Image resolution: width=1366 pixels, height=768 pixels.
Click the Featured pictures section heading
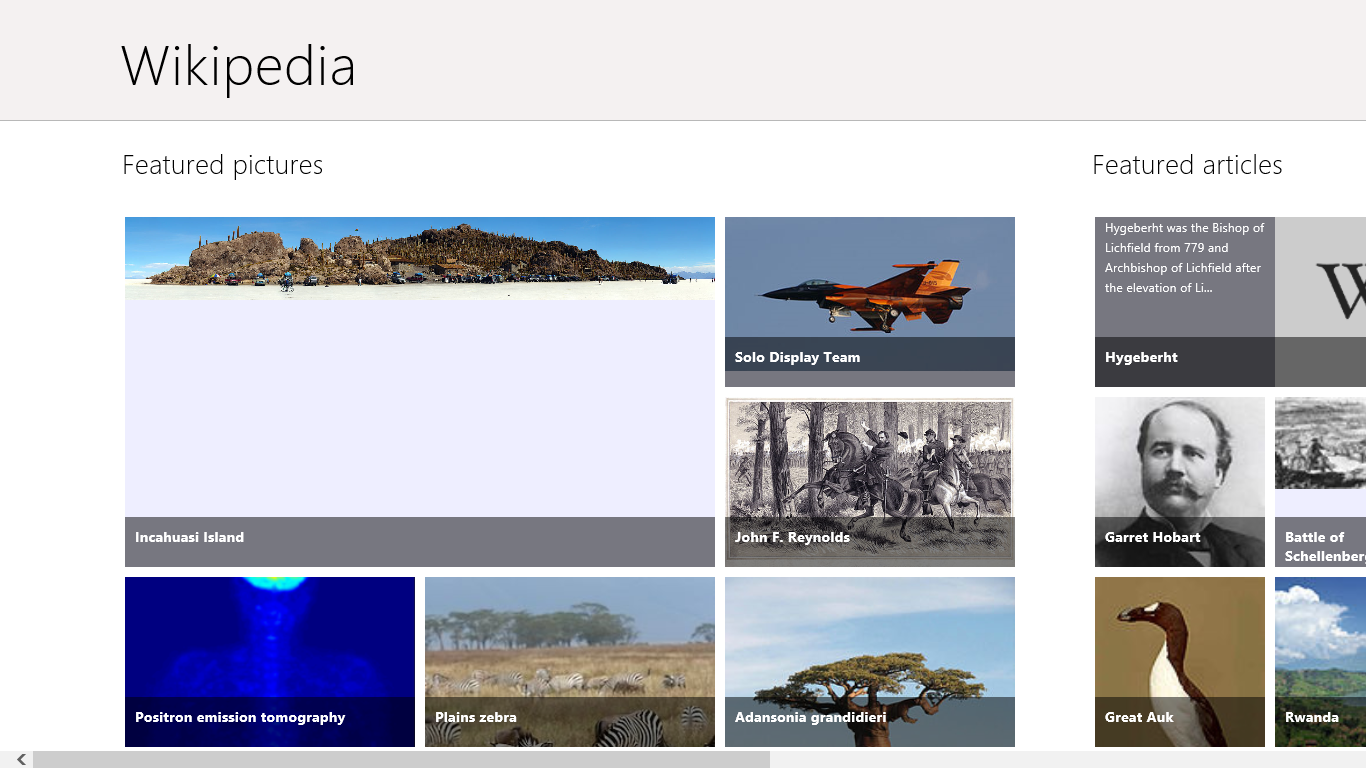[222, 165]
